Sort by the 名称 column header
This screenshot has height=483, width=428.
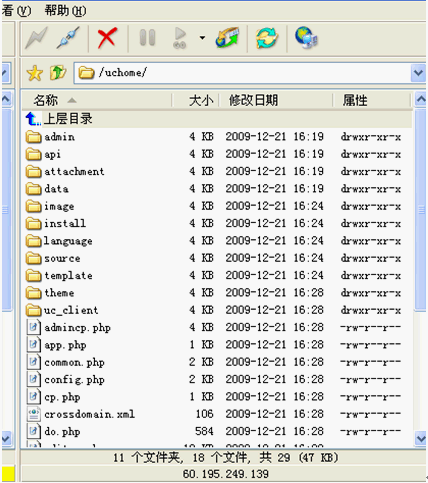(97, 100)
